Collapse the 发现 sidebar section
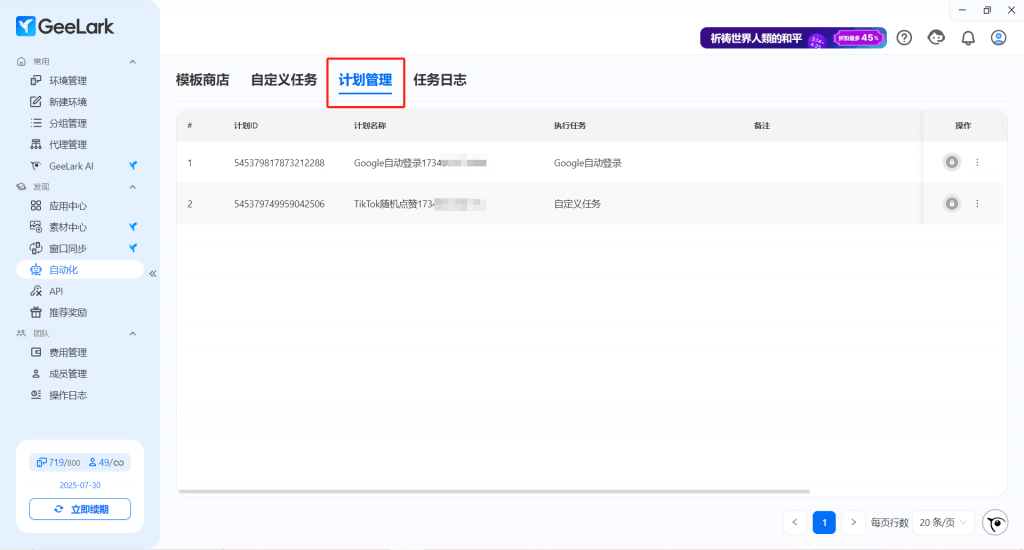 click(x=132, y=187)
